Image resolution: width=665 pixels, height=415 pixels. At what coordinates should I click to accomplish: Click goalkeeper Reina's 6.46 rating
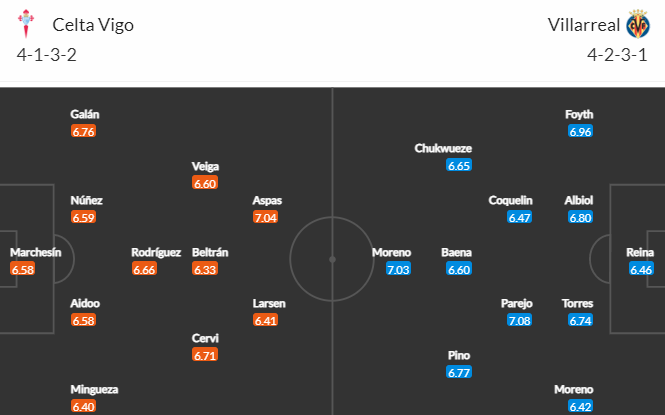(641, 269)
